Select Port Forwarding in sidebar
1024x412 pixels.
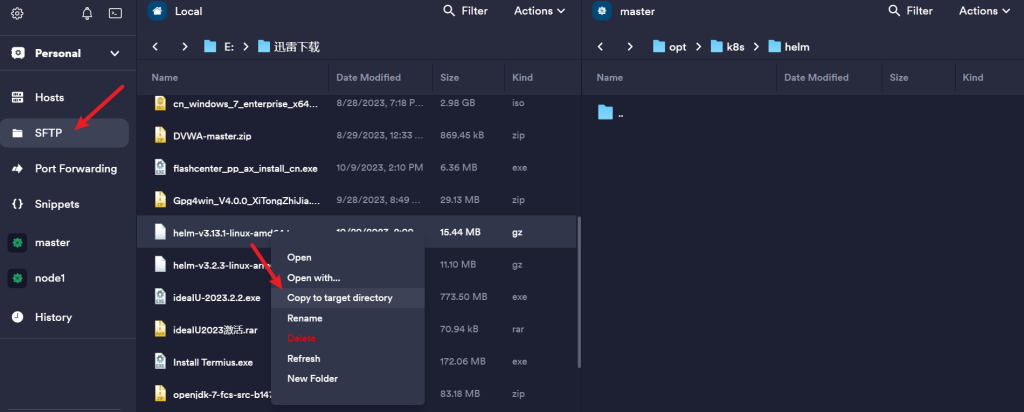coord(75,168)
